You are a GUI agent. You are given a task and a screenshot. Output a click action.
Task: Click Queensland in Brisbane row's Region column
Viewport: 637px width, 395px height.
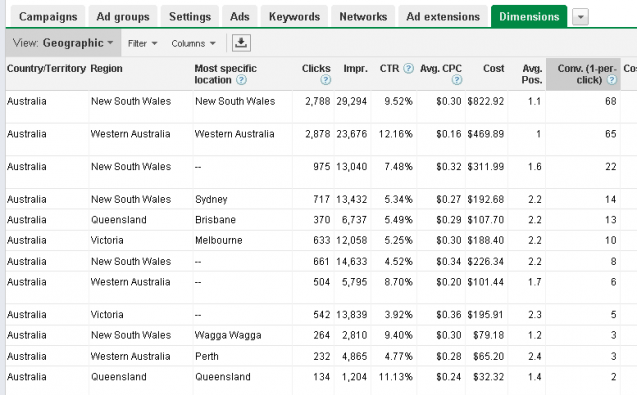coord(118,219)
